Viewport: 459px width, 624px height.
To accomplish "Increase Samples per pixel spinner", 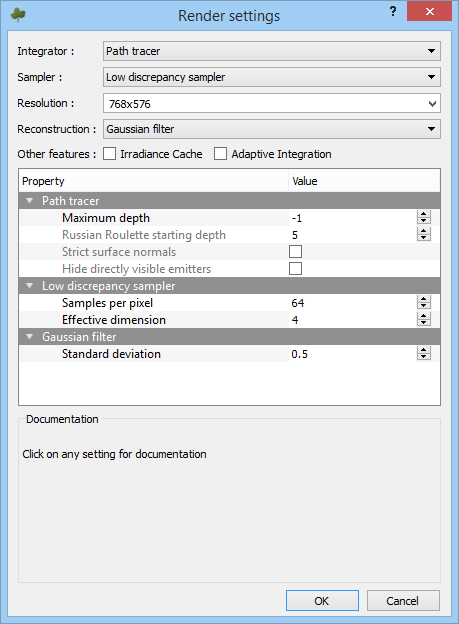I will [x=424, y=299].
